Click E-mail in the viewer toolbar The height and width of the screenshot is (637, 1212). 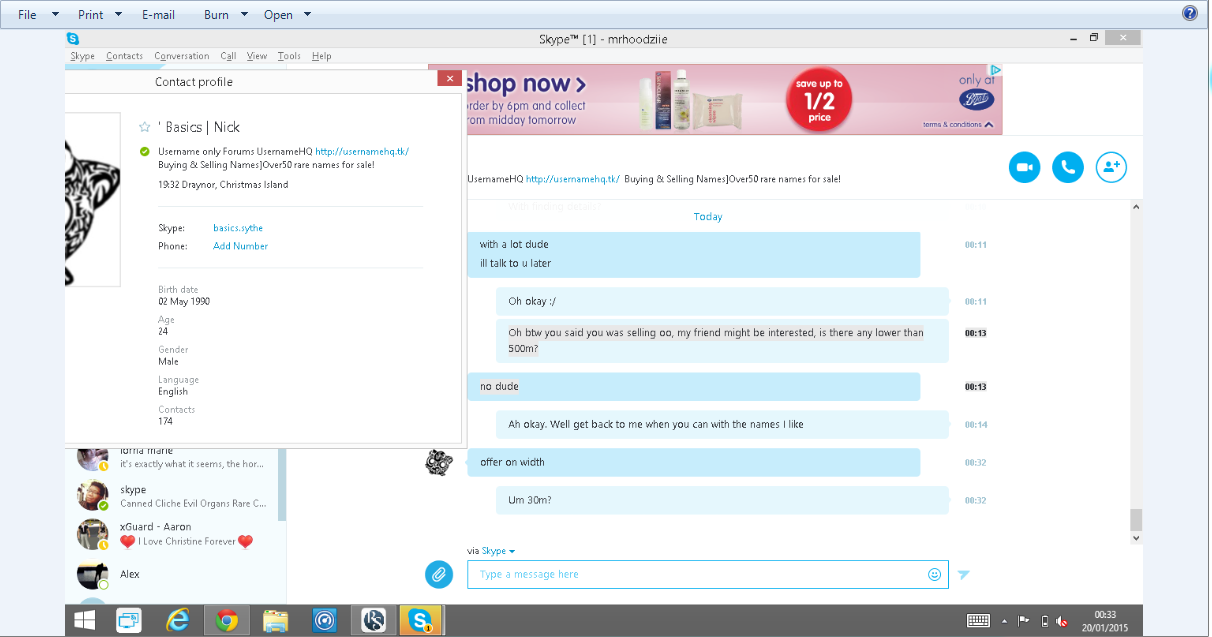pos(158,14)
